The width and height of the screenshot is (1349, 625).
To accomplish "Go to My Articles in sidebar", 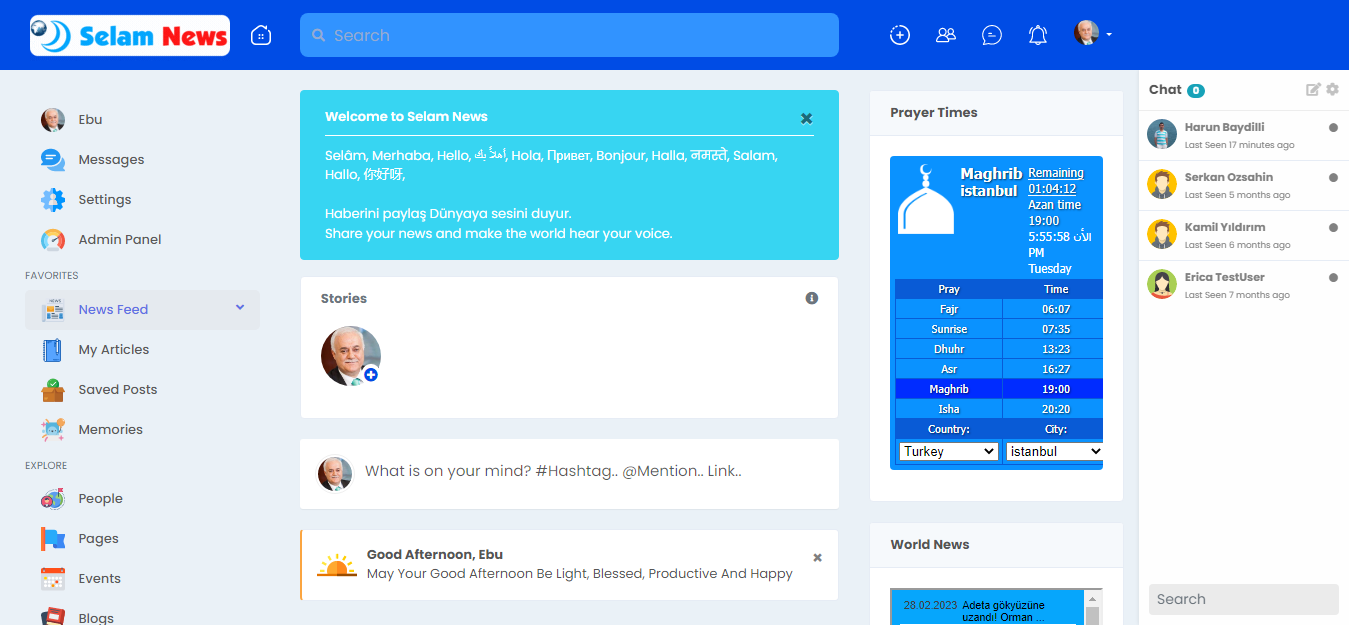I will (x=113, y=349).
